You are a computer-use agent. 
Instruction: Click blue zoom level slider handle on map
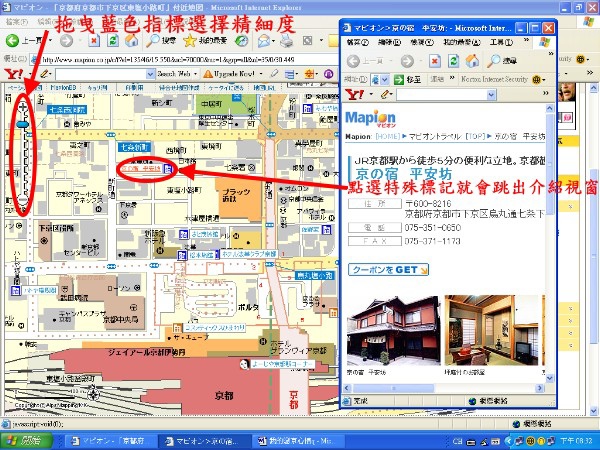click(x=23, y=124)
